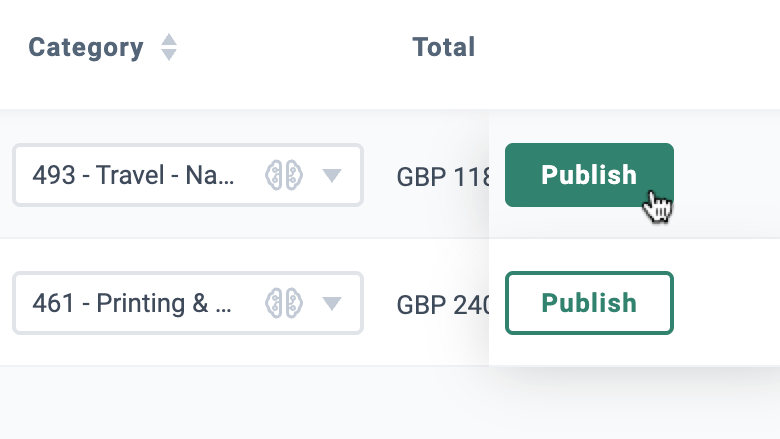
Task: Publish the 493 - Travel expense
Action: (x=589, y=175)
